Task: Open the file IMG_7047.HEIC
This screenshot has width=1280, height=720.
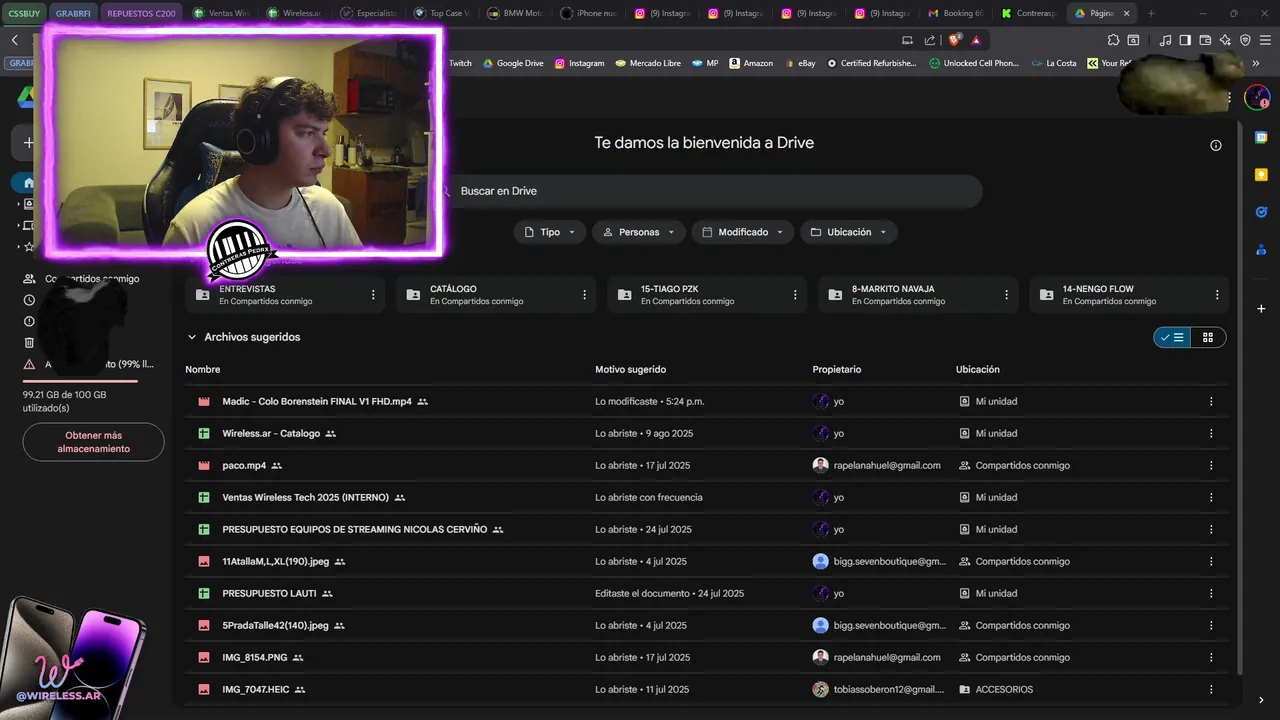Action: [x=255, y=689]
